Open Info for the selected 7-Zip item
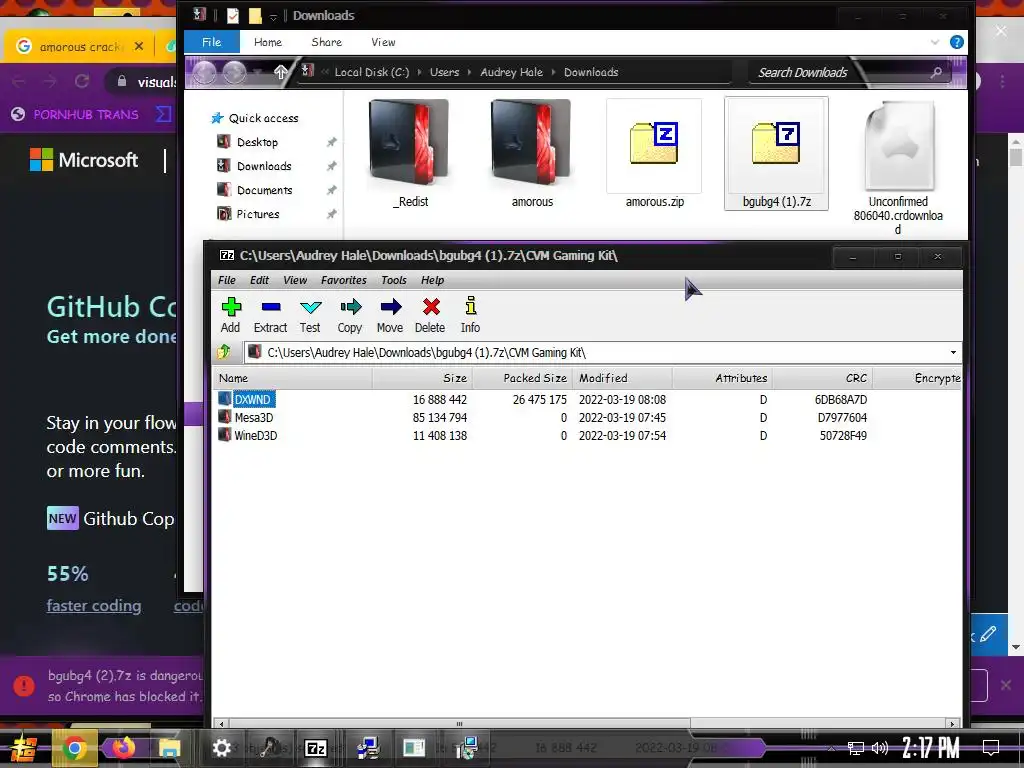The width and height of the screenshot is (1024, 768). coord(470,315)
